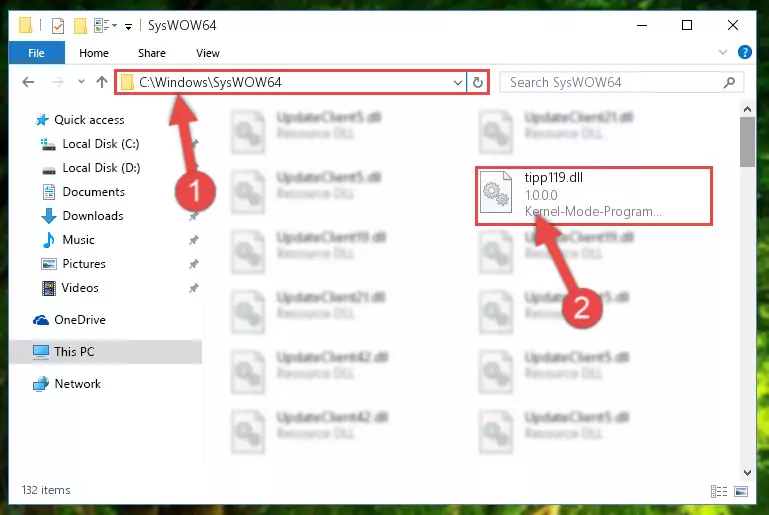Click the tipp119.dll gear file icon

pyautogui.click(x=495, y=192)
